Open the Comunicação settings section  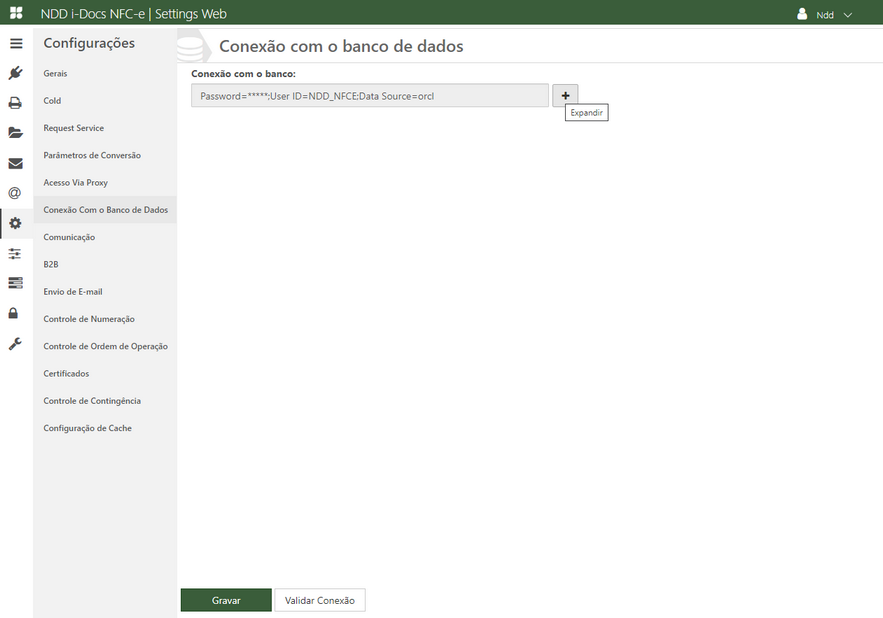[x=68, y=236]
